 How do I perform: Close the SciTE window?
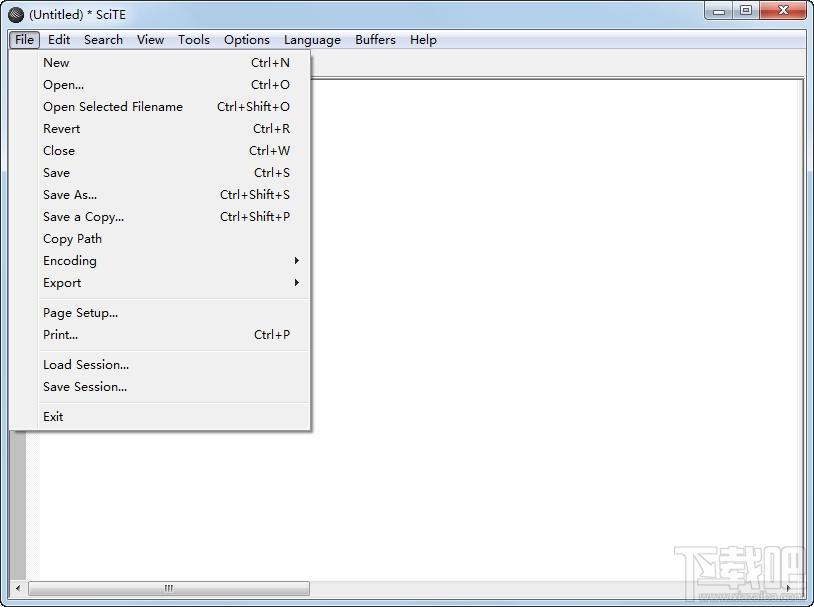[783, 10]
